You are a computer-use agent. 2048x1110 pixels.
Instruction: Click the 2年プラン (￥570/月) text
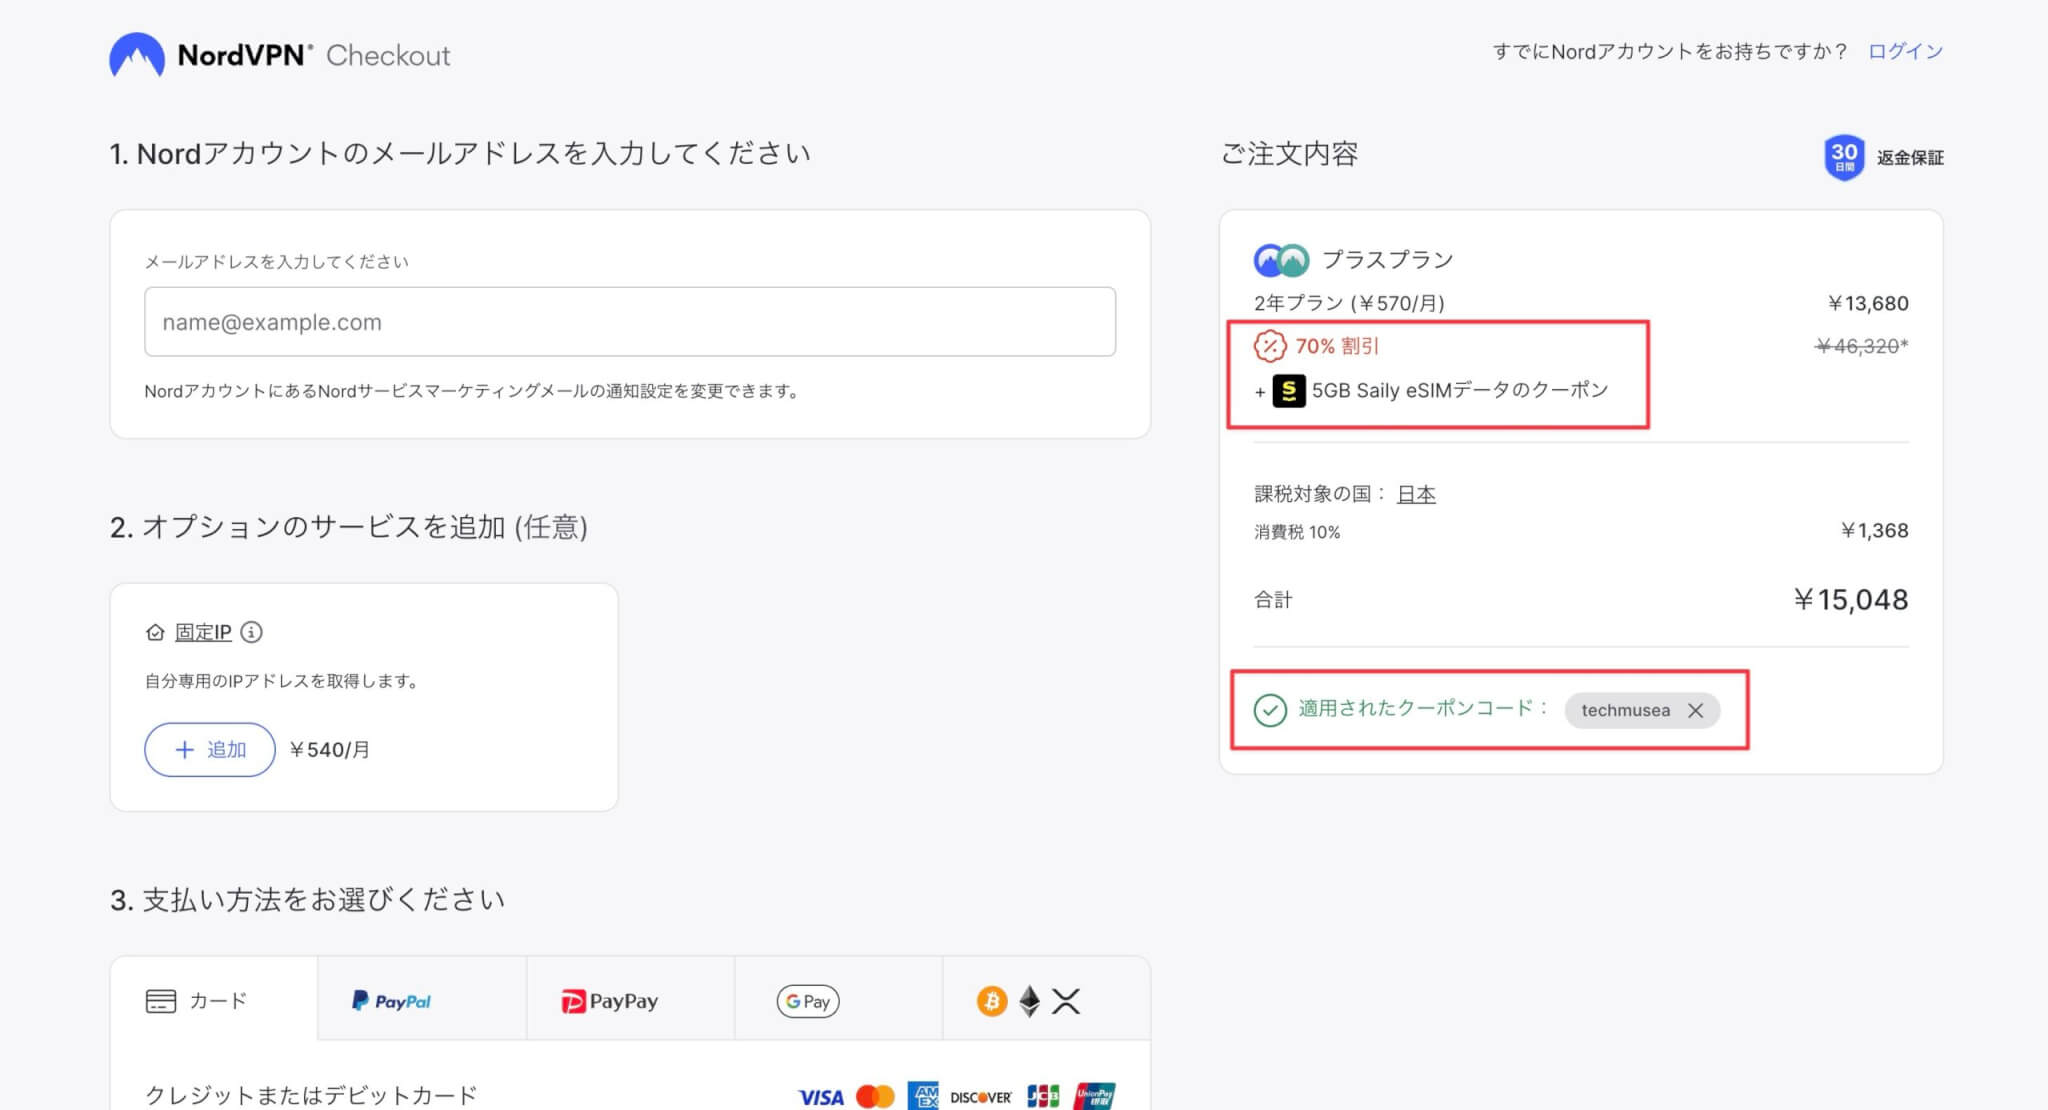[1349, 303]
